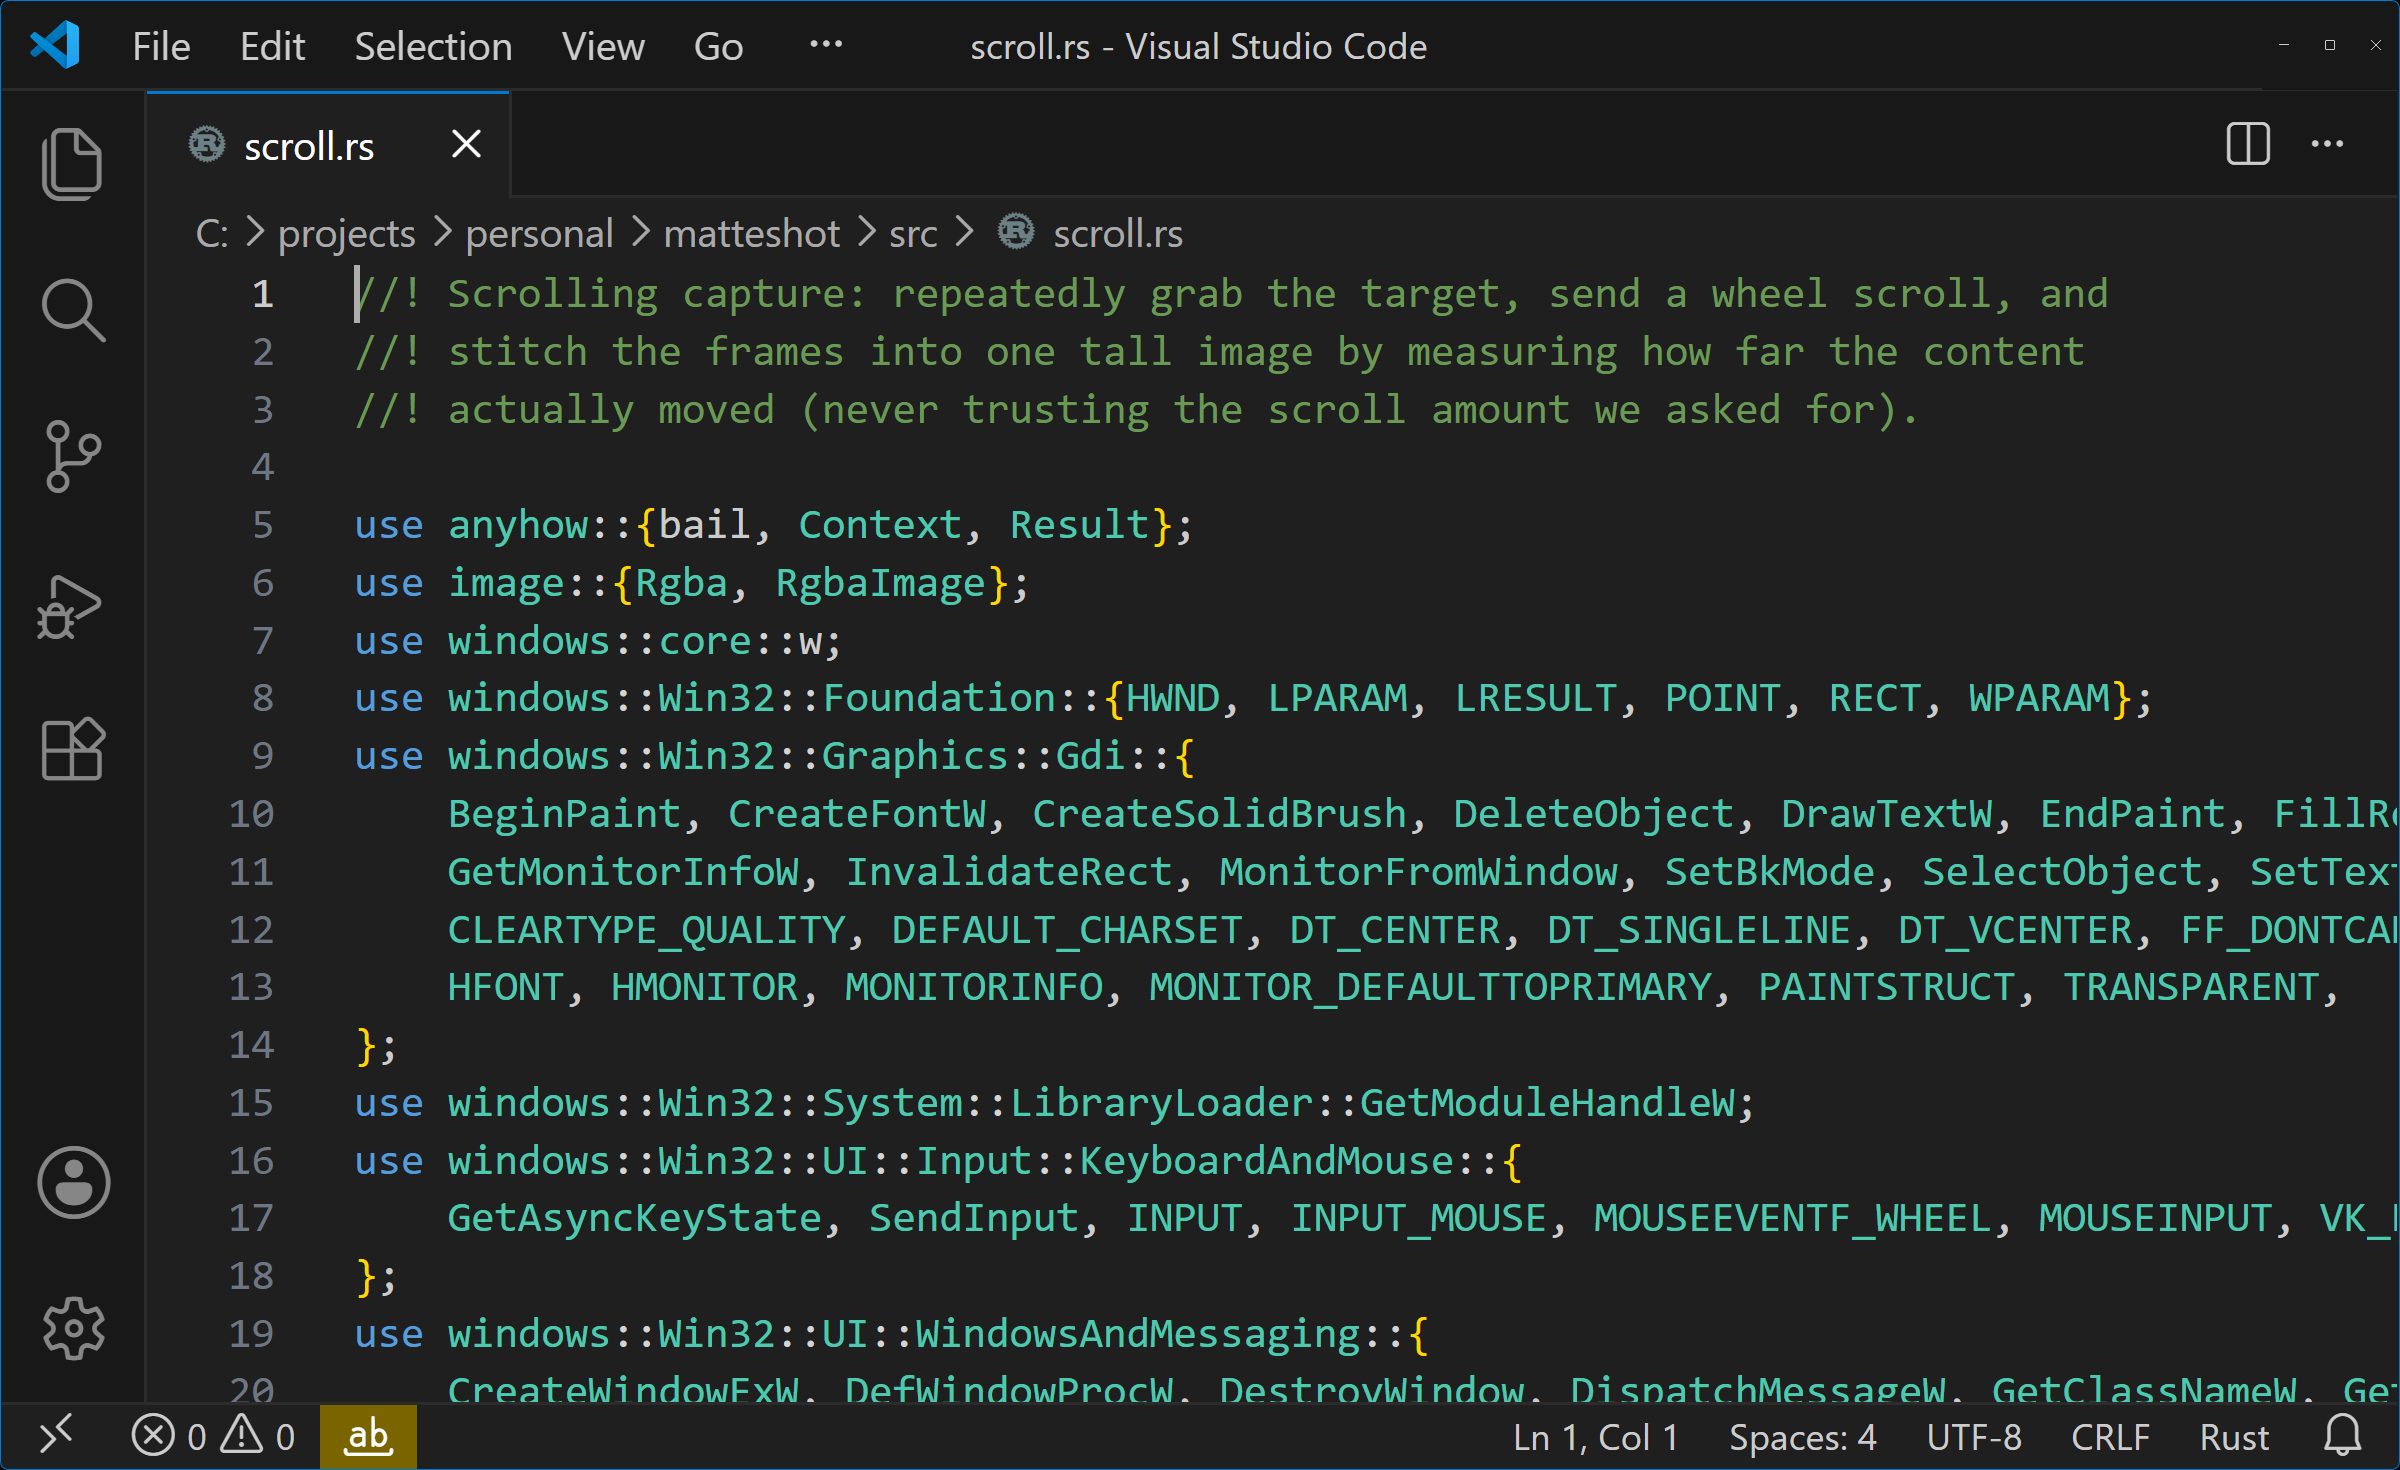2400x1470 pixels.
Task: Click Rust icon in breadcrumb
Action: (x=1016, y=232)
